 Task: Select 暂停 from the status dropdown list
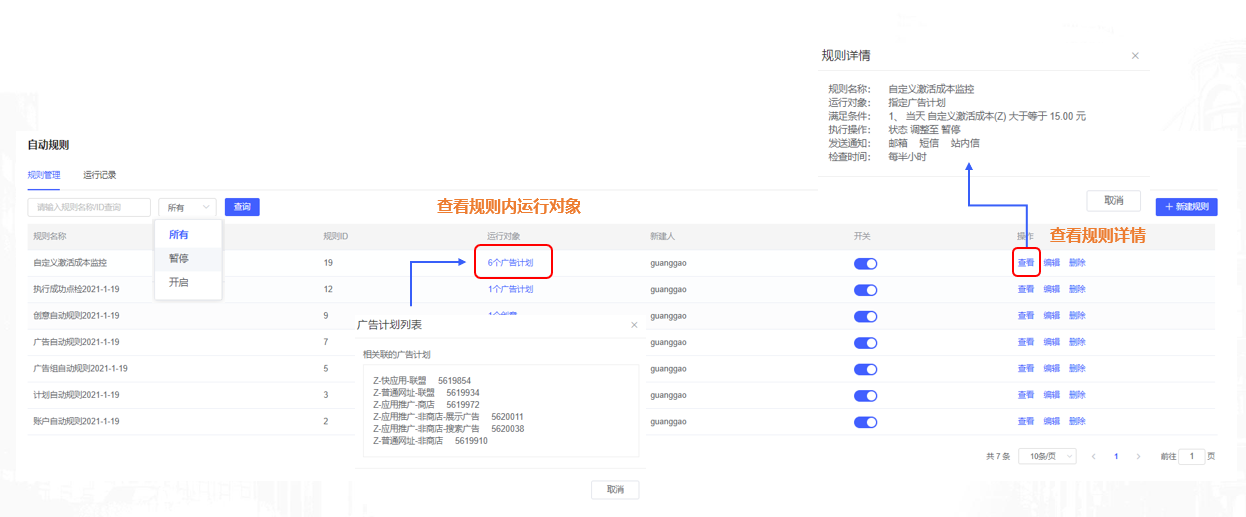click(179, 258)
